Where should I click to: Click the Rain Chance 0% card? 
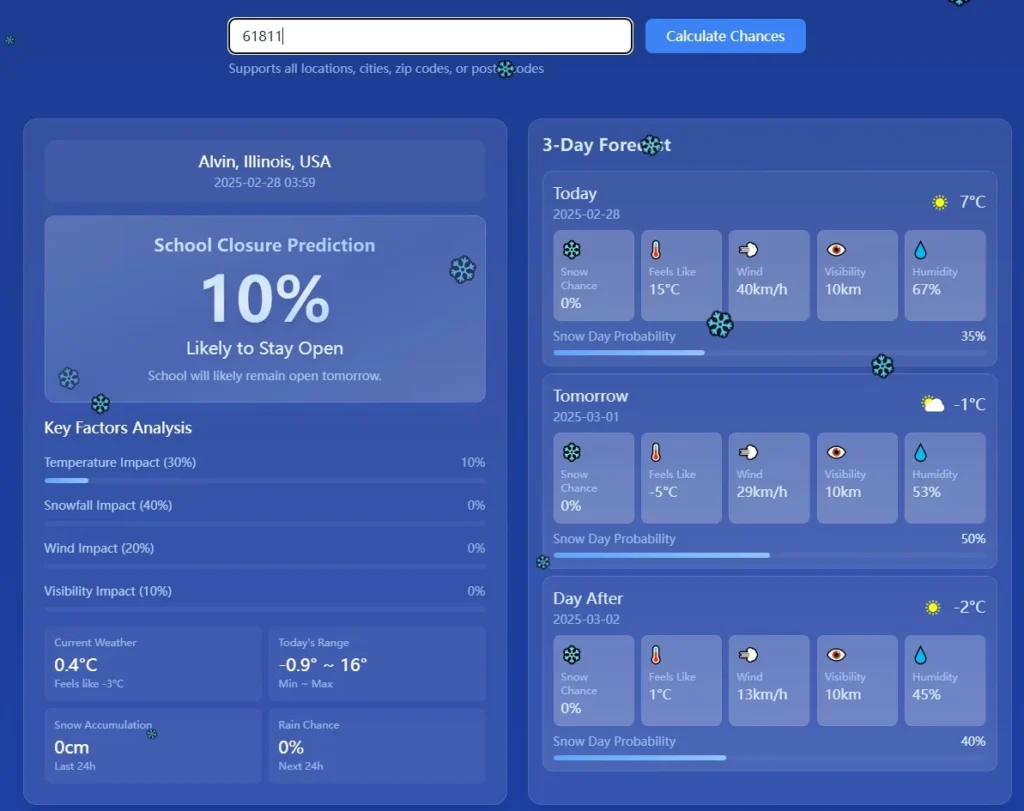point(376,746)
